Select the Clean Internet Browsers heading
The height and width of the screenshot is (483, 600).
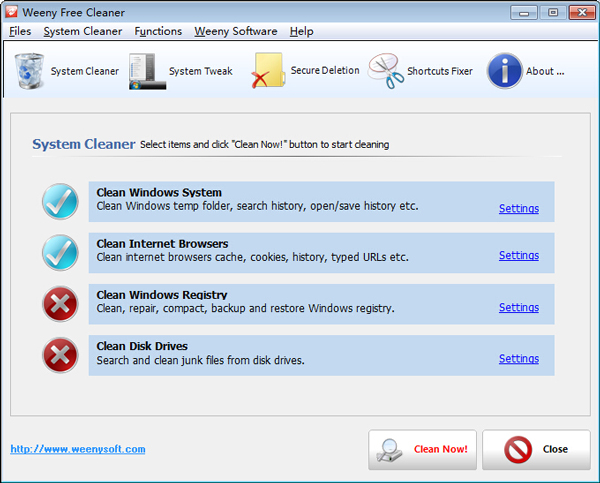(x=162, y=243)
